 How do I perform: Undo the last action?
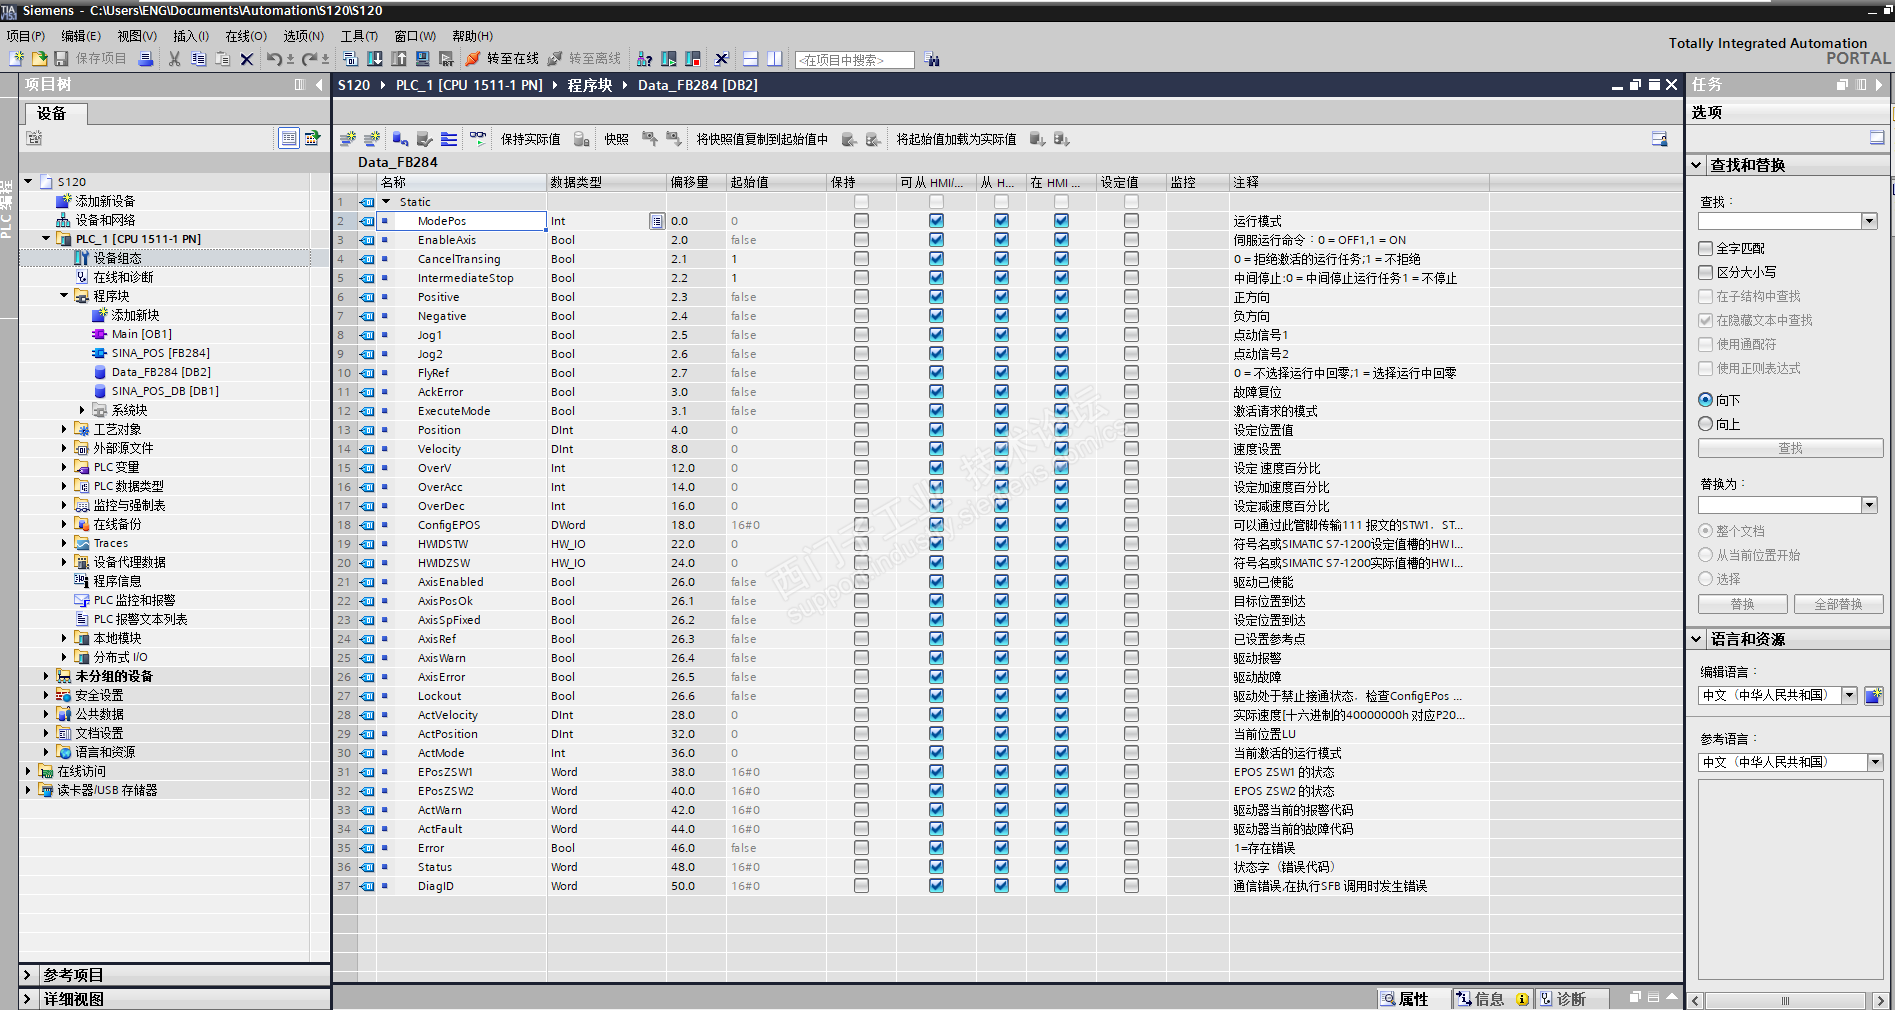[x=274, y=59]
